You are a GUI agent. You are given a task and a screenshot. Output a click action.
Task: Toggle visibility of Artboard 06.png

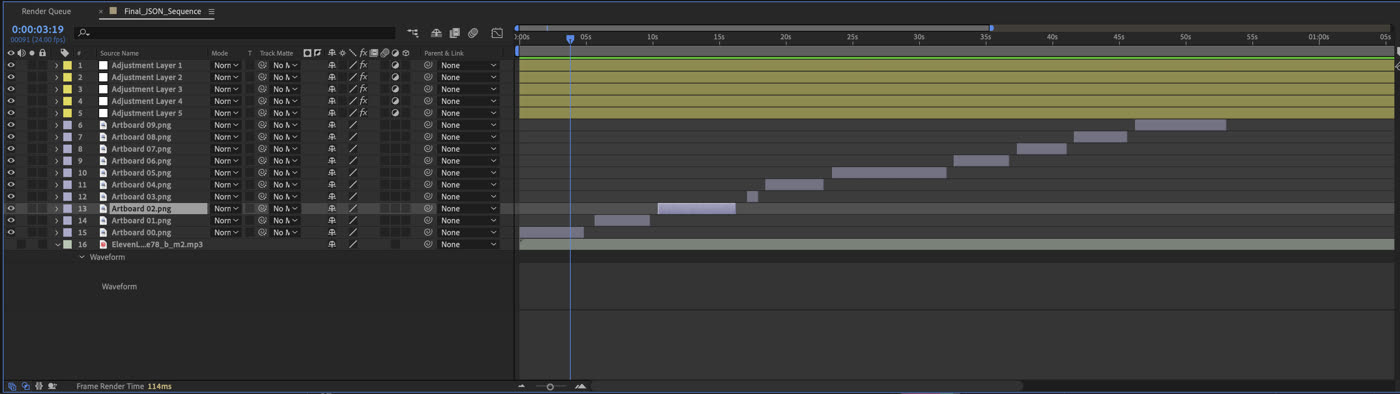coord(11,161)
